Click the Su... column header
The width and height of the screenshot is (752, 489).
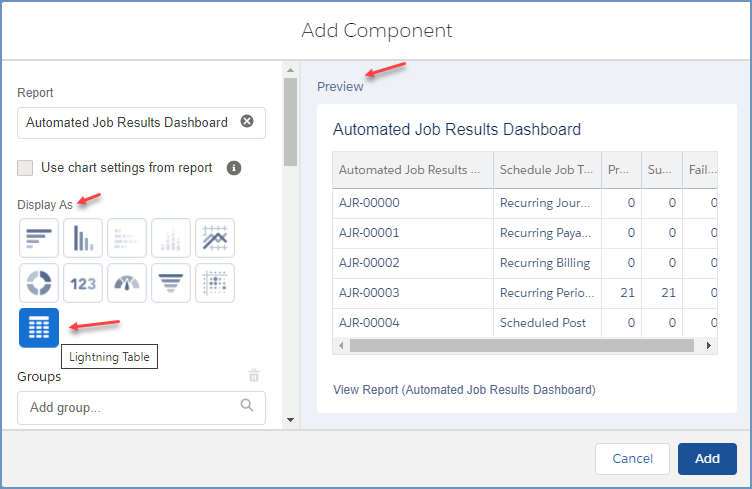tap(662, 170)
